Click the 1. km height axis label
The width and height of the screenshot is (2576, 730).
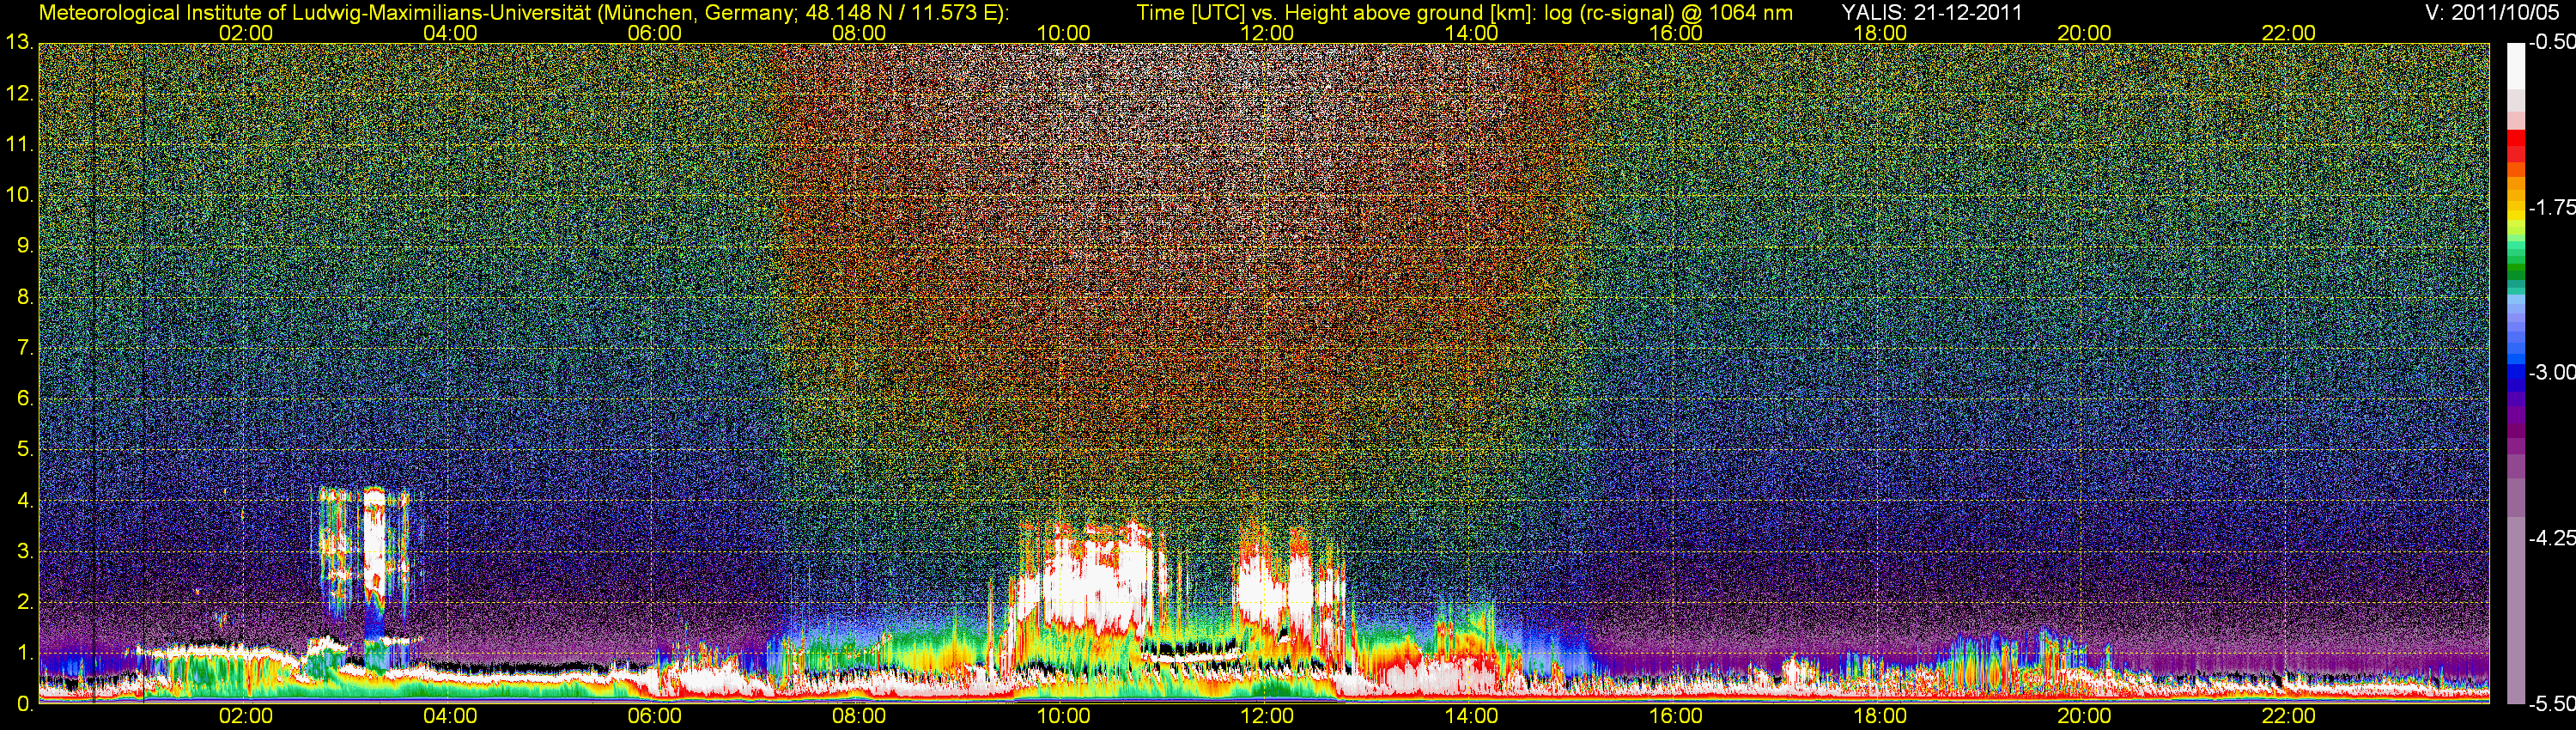(x=25, y=653)
